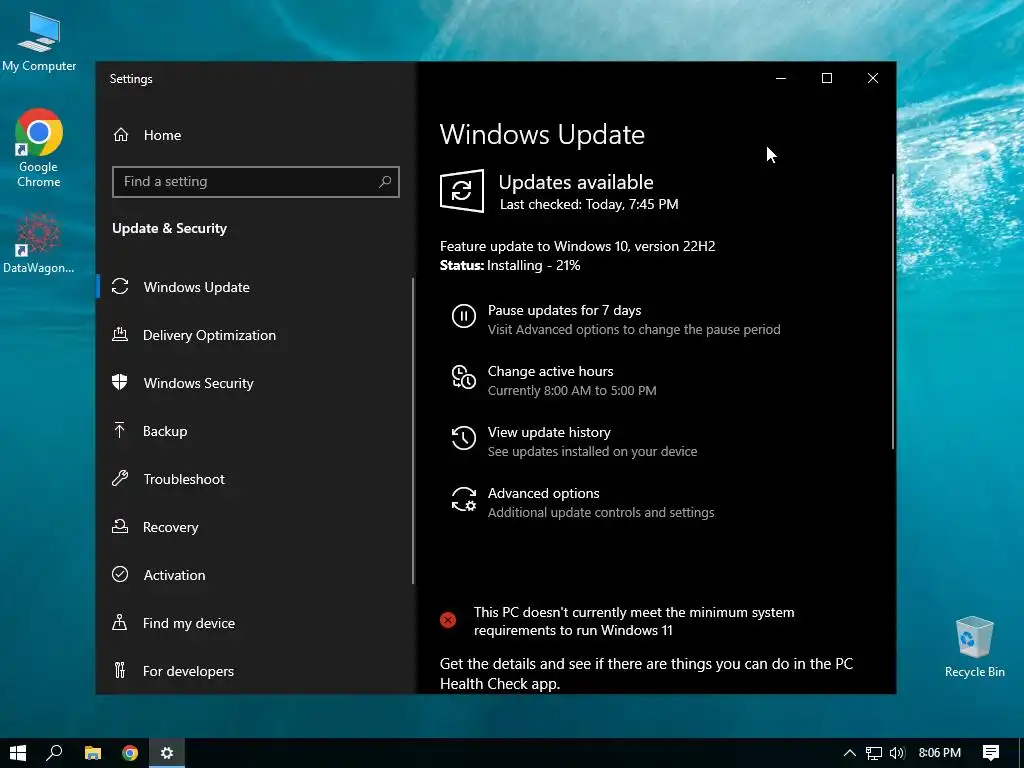The width and height of the screenshot is (1024, 768).
Task: Maximize the Settings window
Action: click(x=827, y=78)
